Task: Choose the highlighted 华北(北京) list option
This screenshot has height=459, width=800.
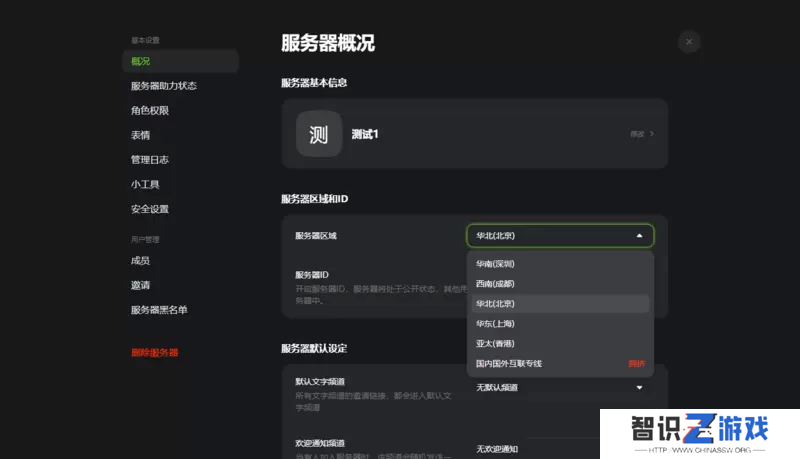Action: coord(560,303)
